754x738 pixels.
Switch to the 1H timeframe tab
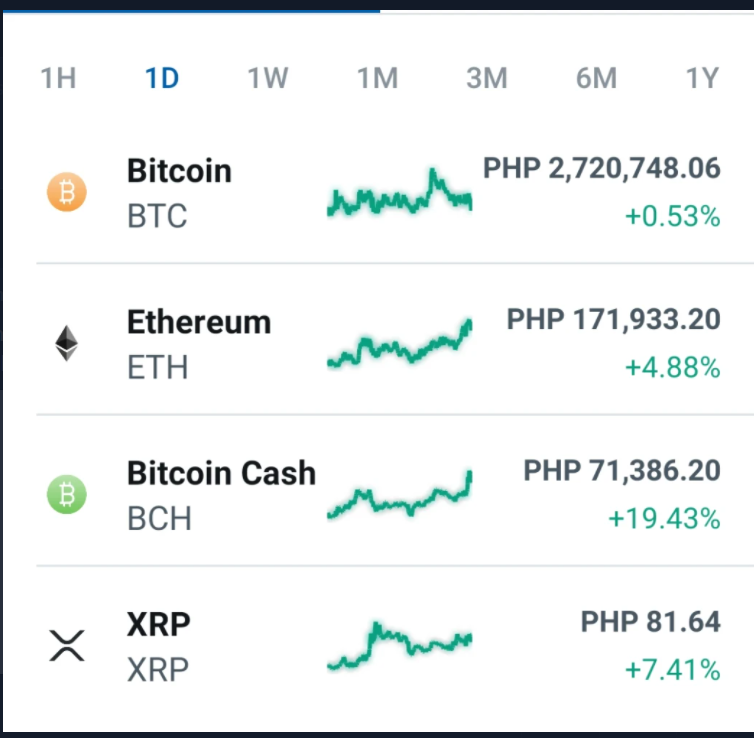pos(58,78)
